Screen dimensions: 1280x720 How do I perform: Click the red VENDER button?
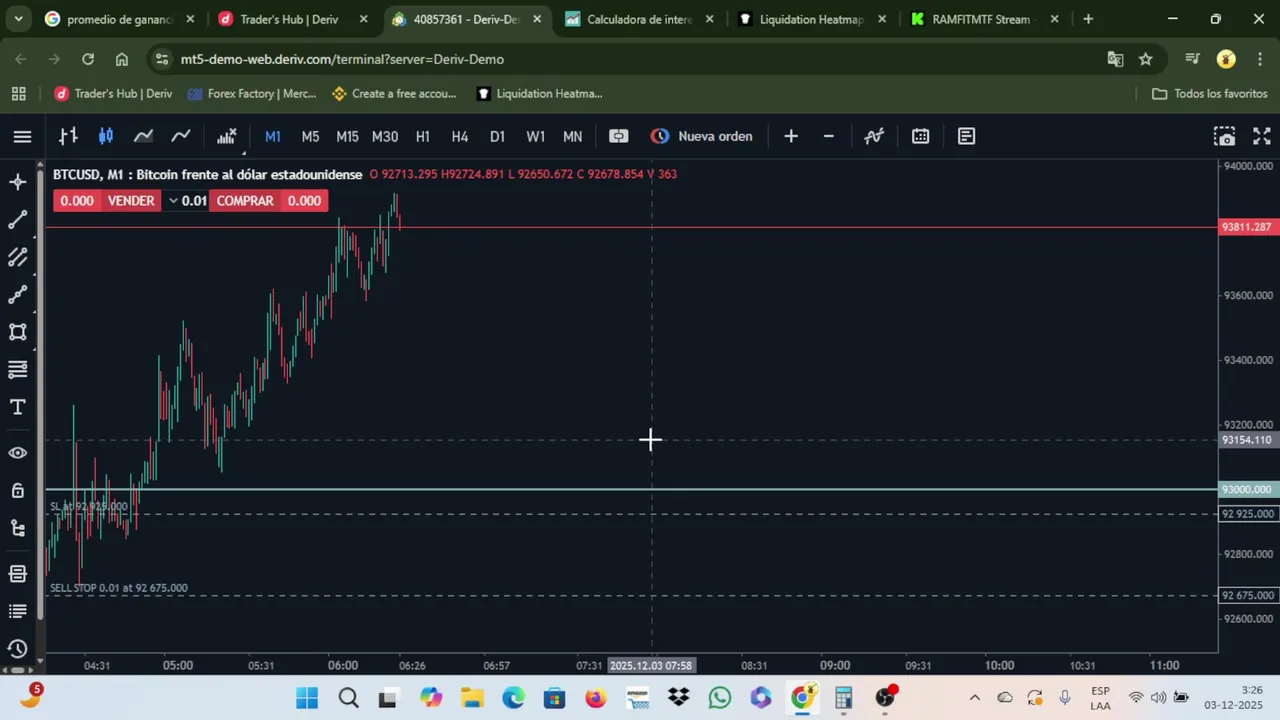click(x=131, y=201)
